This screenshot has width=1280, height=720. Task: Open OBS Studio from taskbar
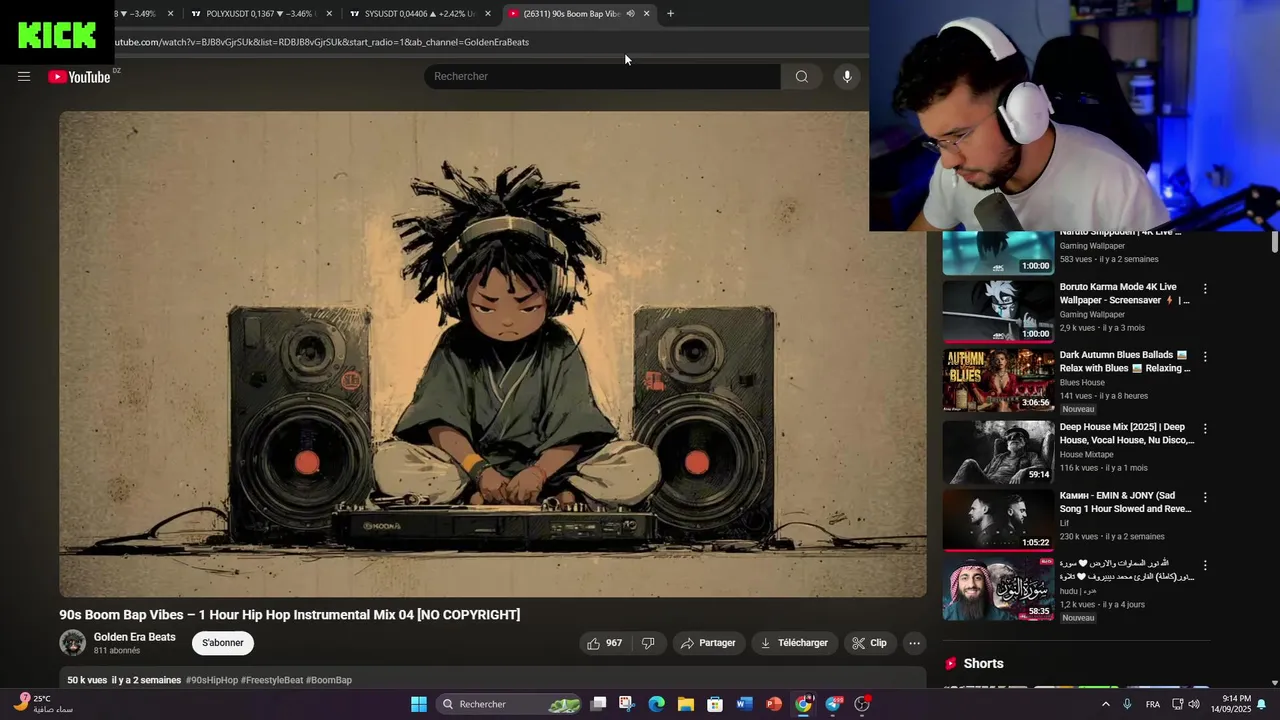pos(862,704)
